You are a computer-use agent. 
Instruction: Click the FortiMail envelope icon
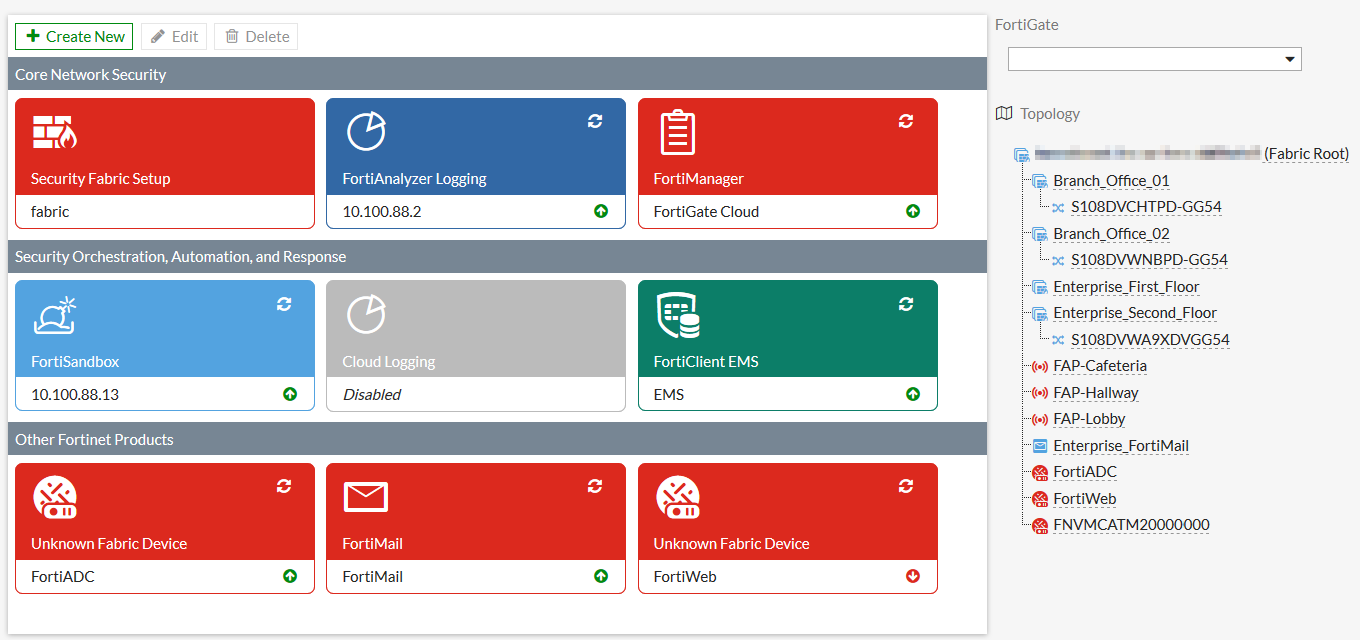click(x=366, y=496)
